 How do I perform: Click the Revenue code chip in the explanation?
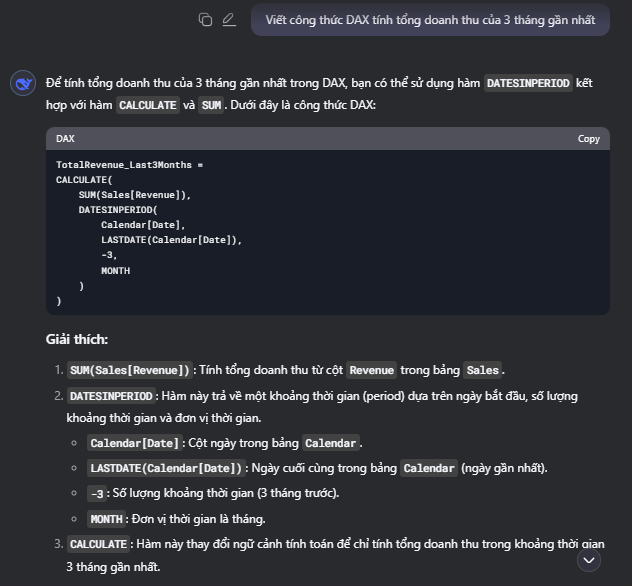pos(372,370)
